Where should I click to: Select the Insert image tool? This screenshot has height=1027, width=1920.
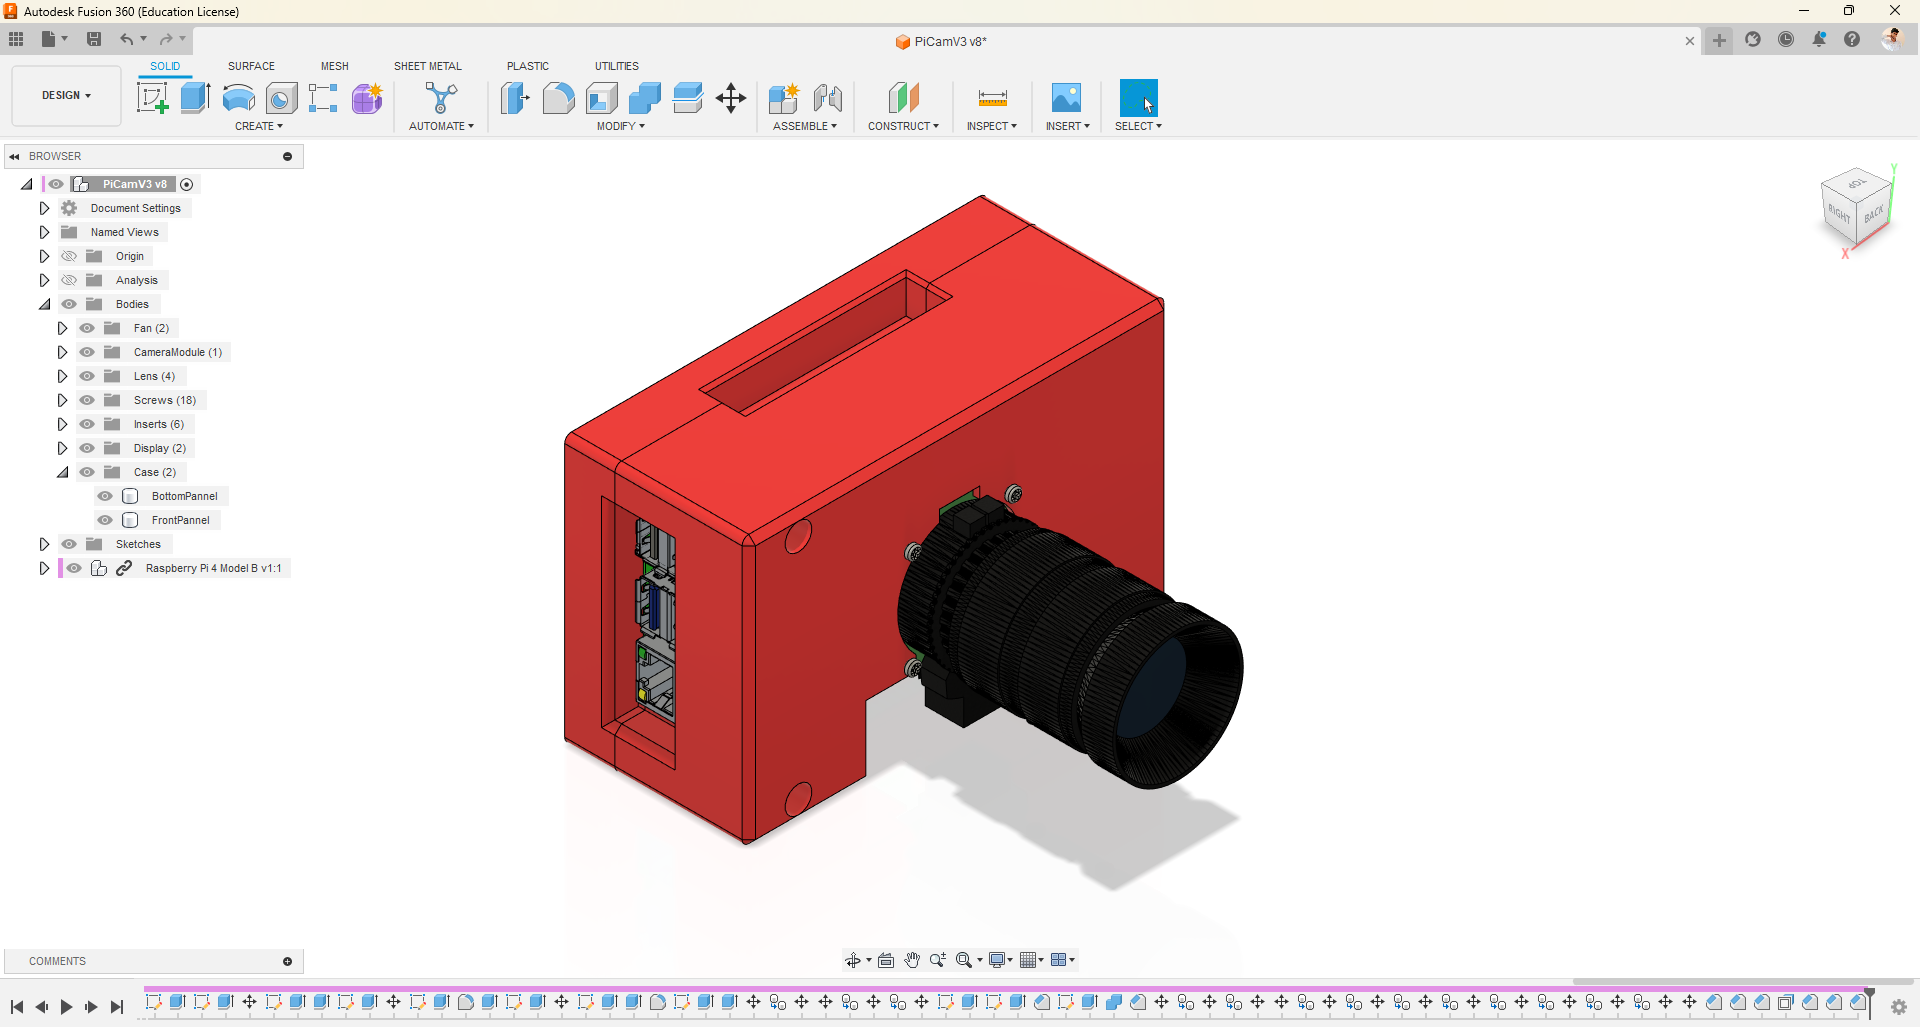[1067, 98]
